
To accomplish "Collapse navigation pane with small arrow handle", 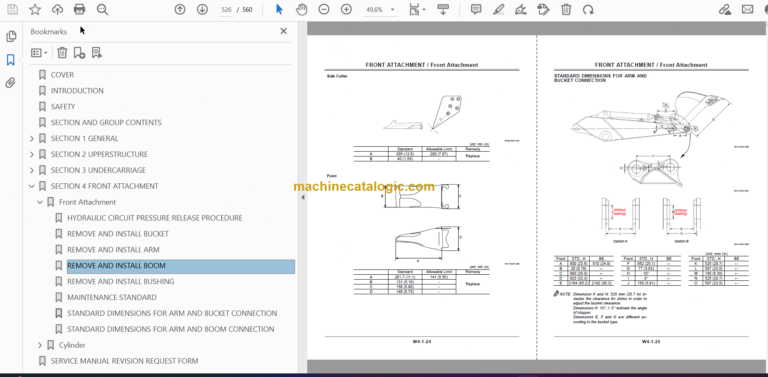I will click(x=302, y=197).
